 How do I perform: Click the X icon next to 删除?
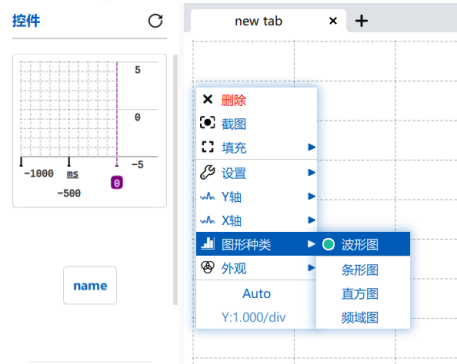[207, 99]
